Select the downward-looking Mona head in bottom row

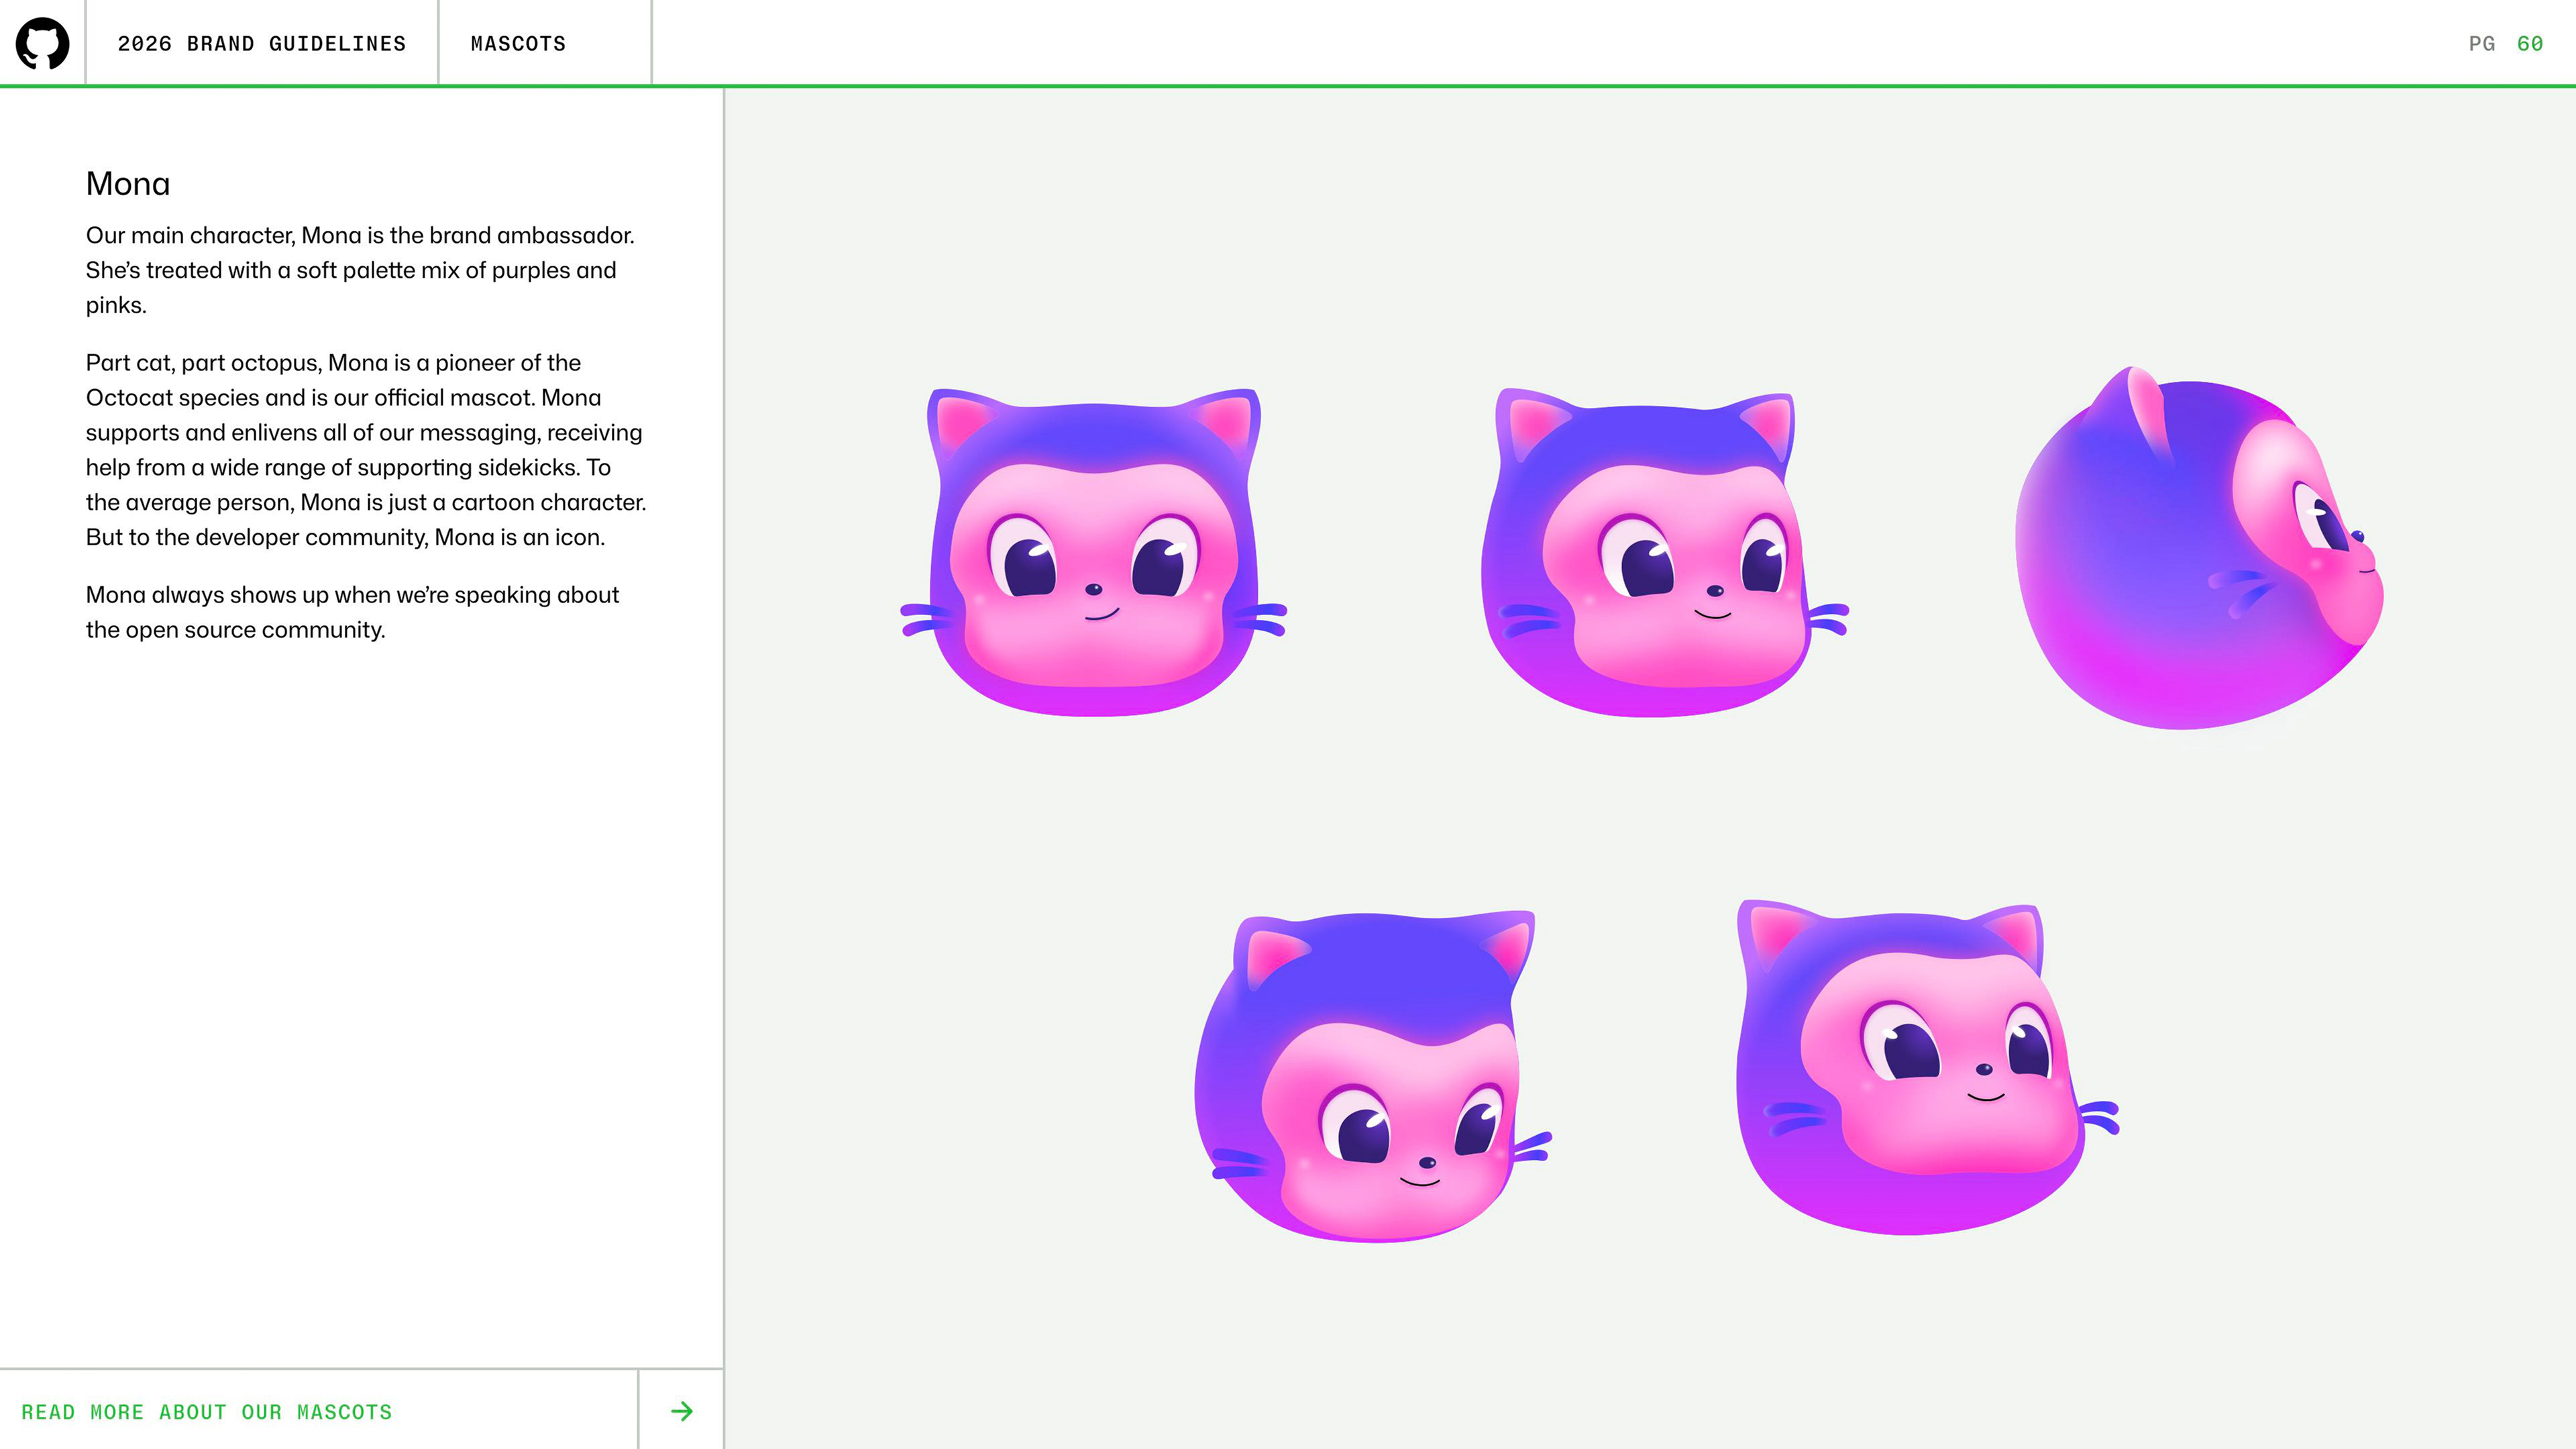tap(1374, 1076)
